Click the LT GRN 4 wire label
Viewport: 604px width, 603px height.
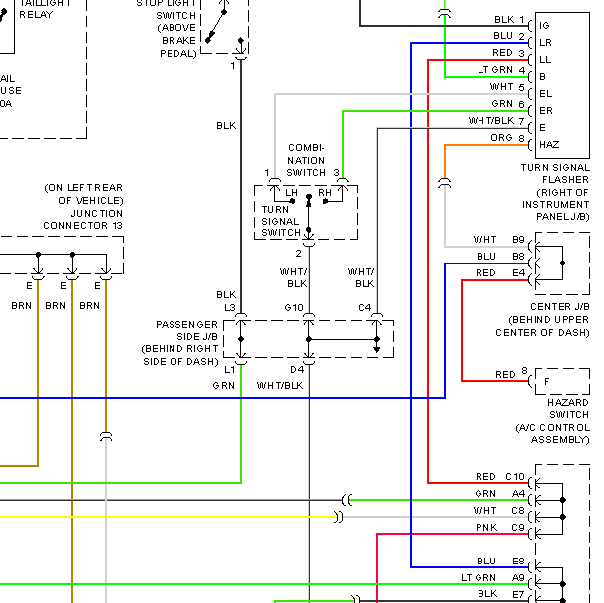point(502,70)
